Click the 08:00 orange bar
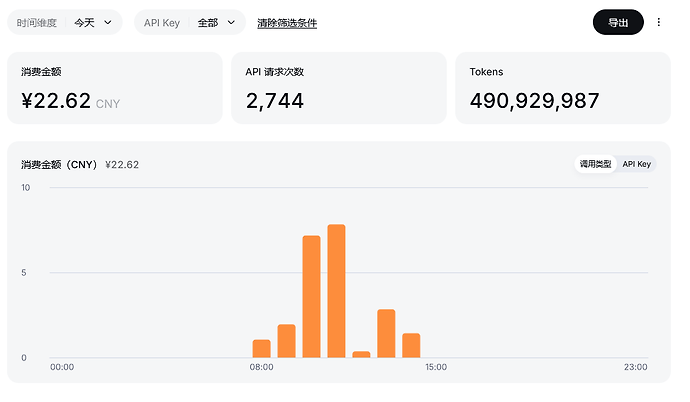Viewport: 690px width, 402px height. point(261,348)
